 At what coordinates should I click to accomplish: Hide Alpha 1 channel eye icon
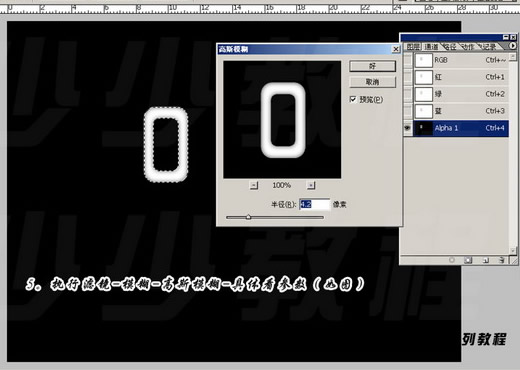point(407,128)
